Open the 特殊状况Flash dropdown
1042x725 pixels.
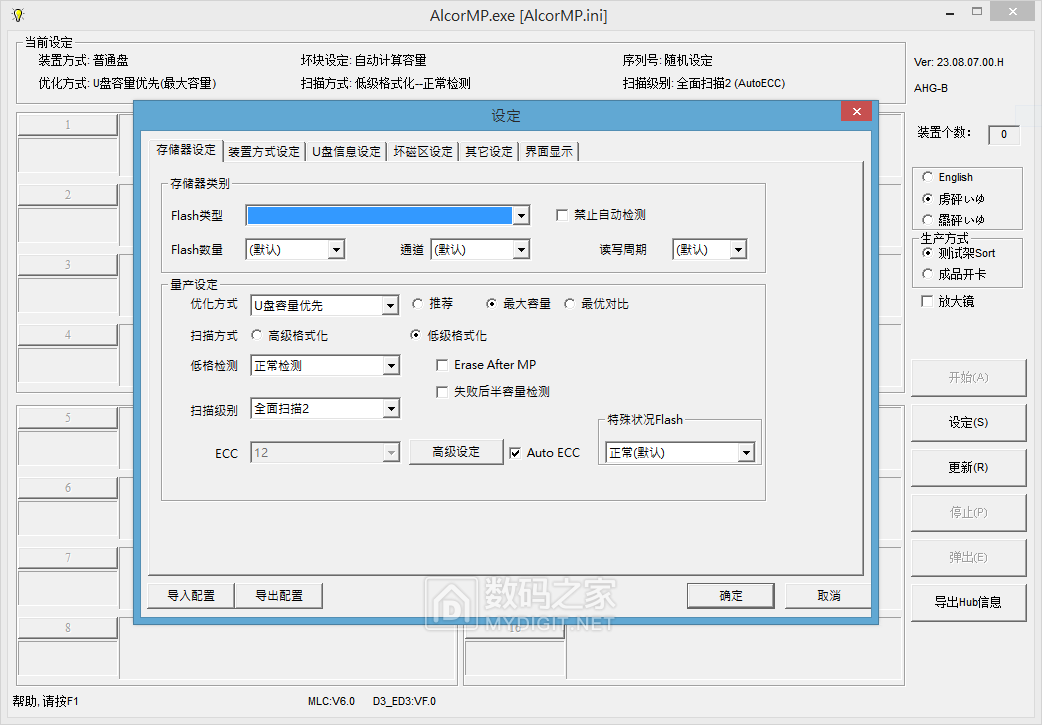pos(745,453)
